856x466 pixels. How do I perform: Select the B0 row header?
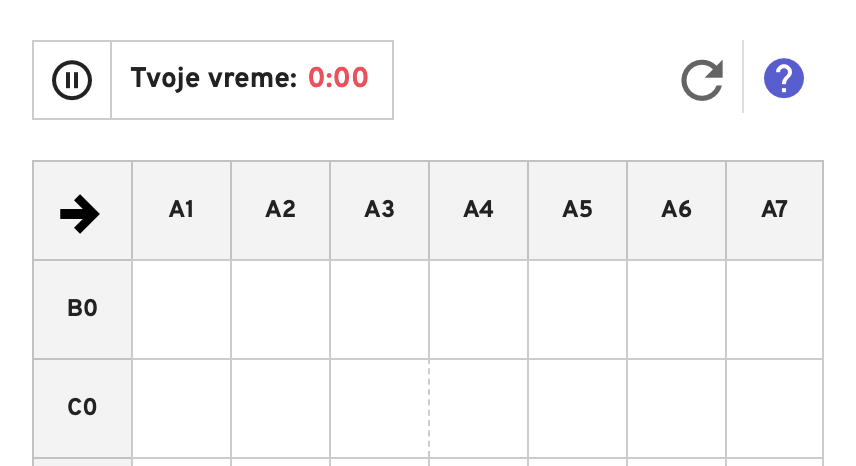pyautogui.click(x=82, y=309)
